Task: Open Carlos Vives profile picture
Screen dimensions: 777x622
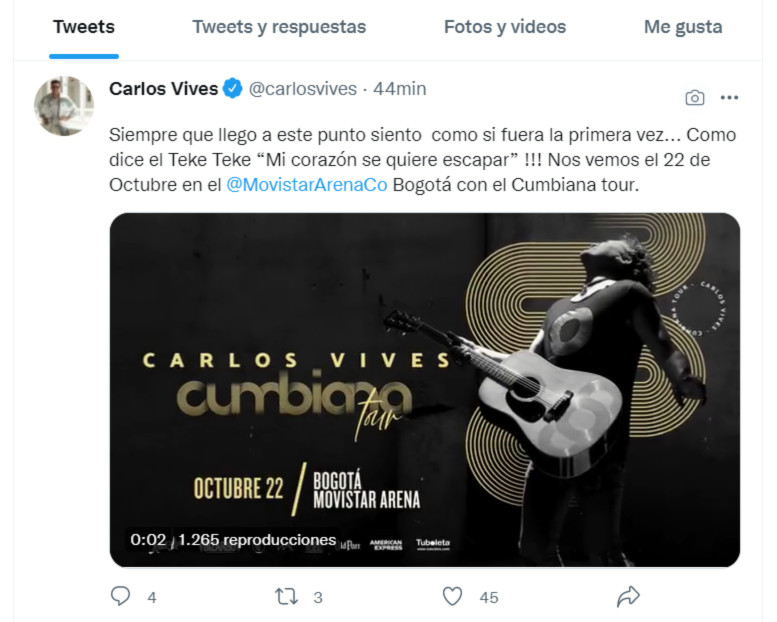Action: click(63, 106)
